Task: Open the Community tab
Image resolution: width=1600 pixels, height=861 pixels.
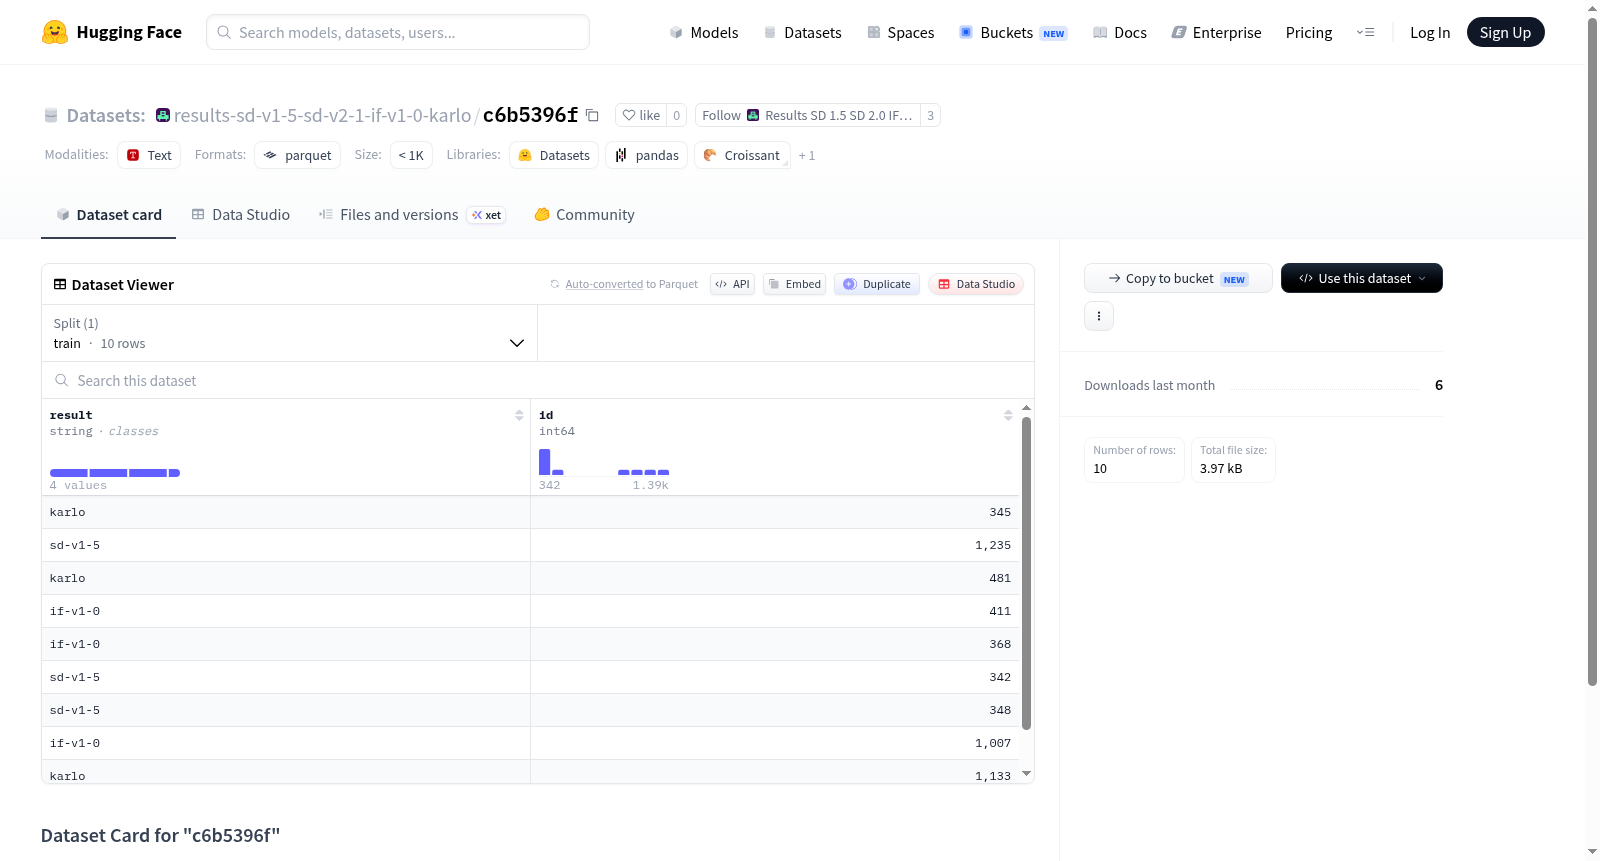Action: pyautogui.click(x=585, y=215)
